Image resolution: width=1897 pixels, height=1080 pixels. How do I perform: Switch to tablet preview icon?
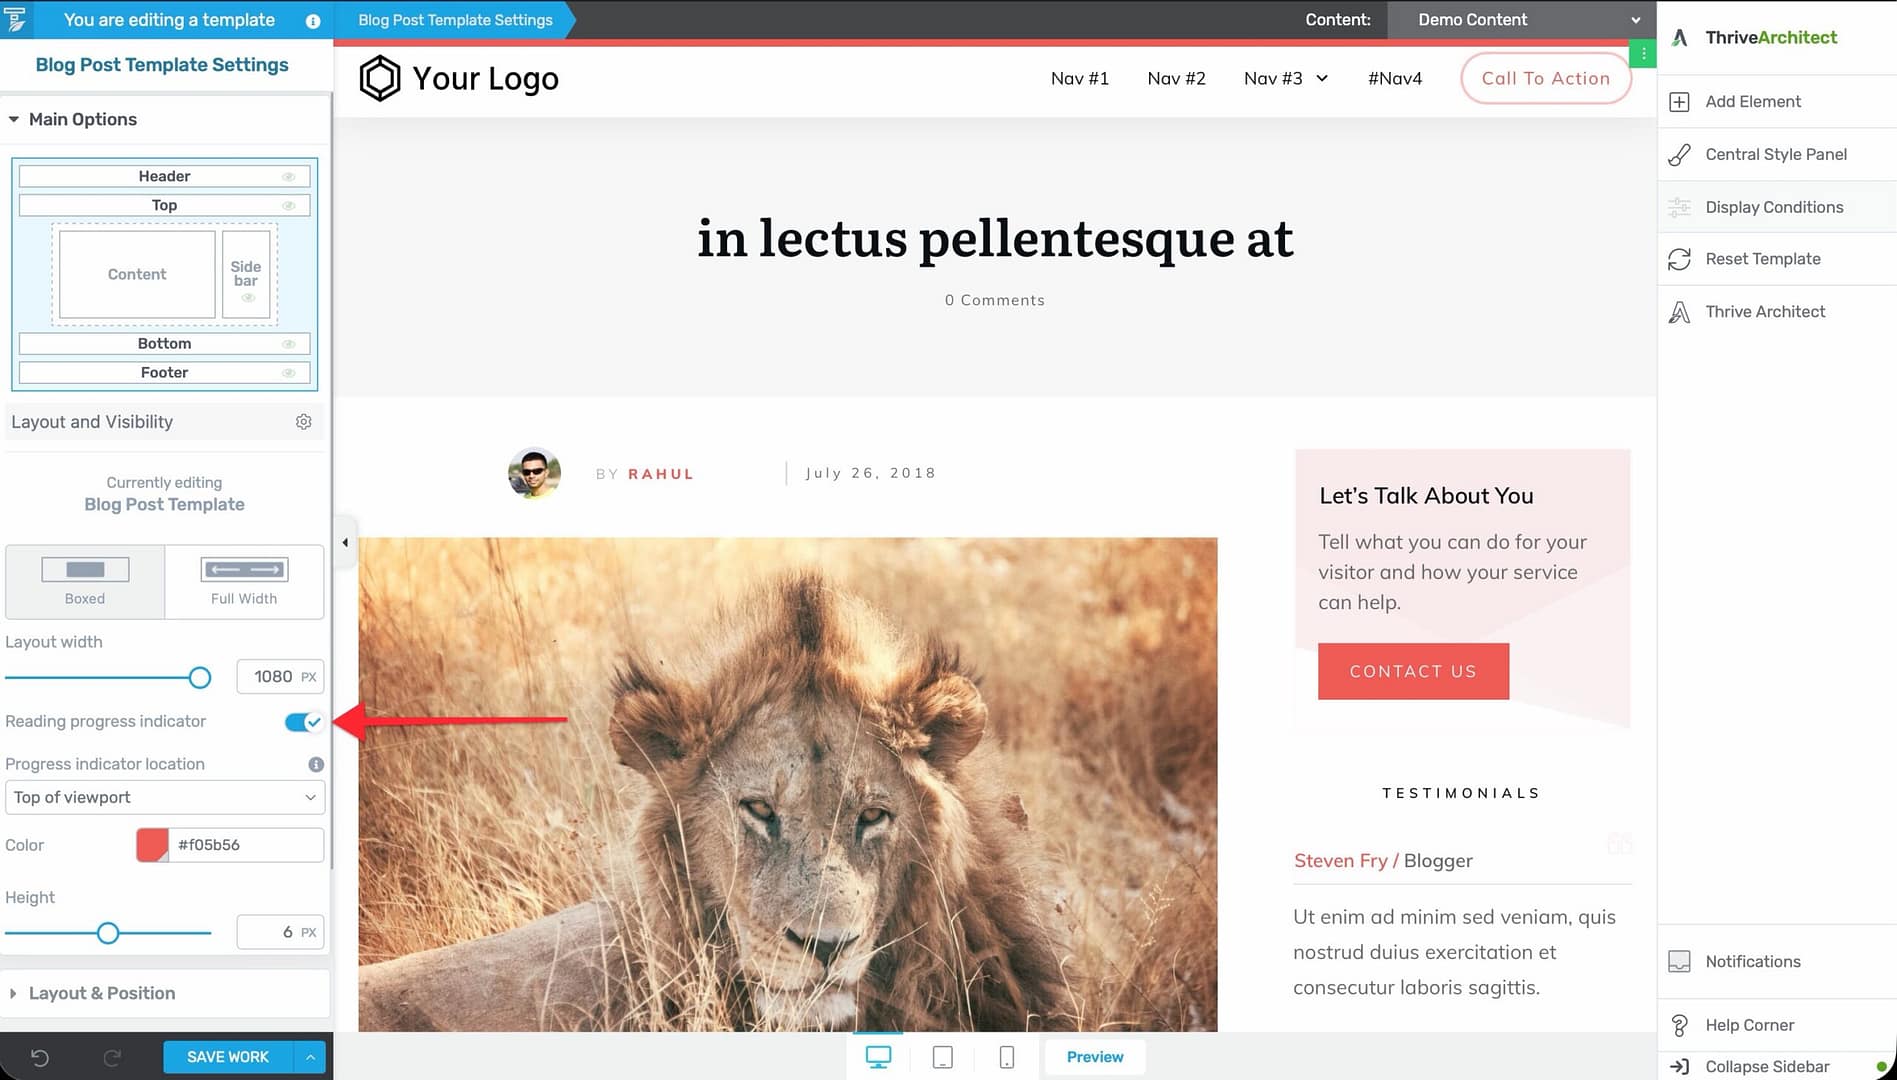[x=942, y=1057]
